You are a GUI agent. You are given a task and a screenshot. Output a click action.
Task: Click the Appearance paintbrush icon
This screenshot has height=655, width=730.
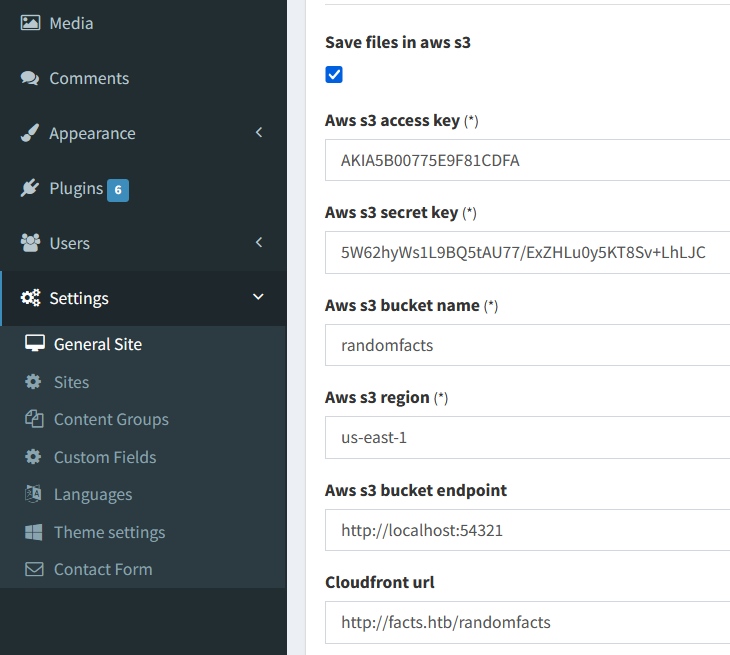coord(30,133)
